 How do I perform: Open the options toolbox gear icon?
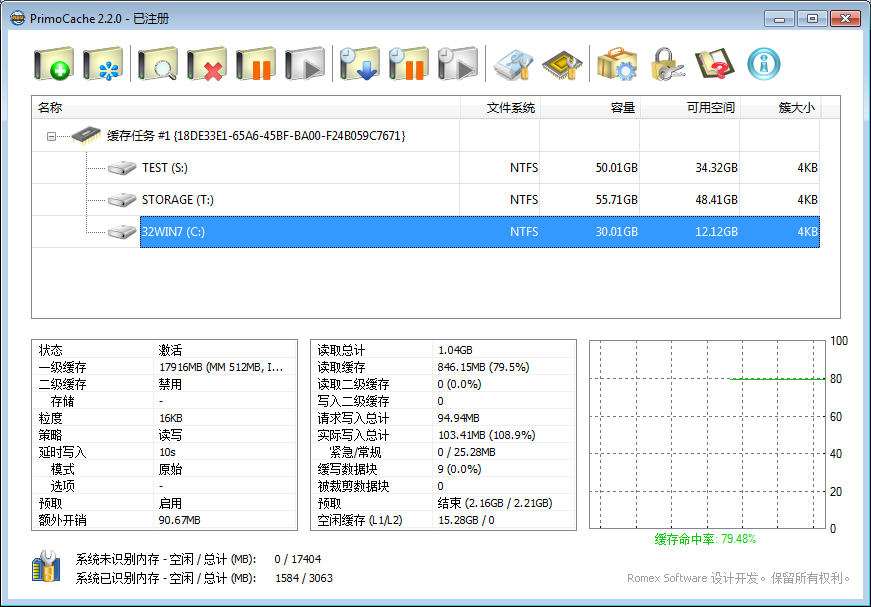617,63
